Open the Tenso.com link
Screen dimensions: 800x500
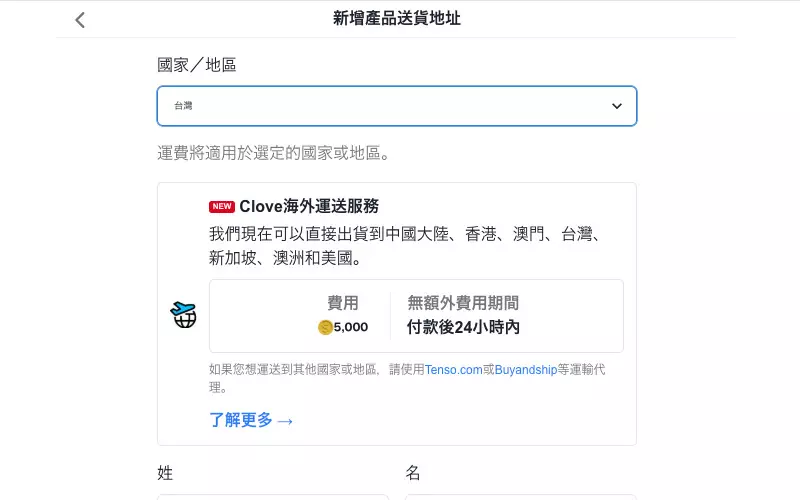(454, 369)
